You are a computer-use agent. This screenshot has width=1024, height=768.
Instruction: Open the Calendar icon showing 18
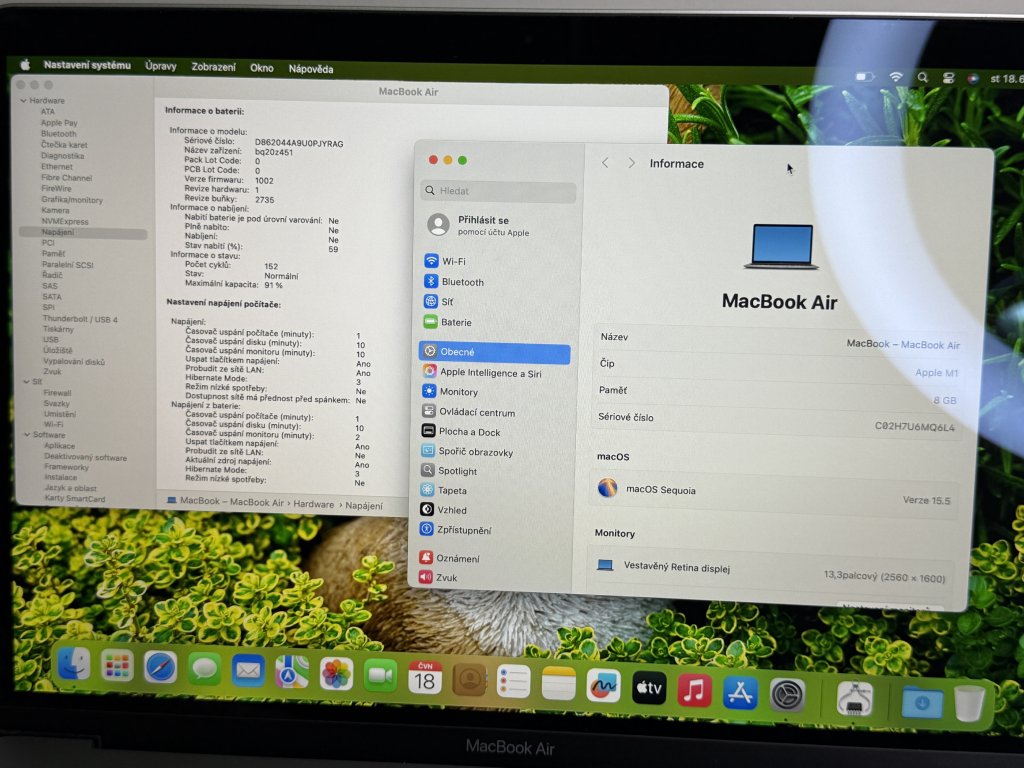(424, 678)
